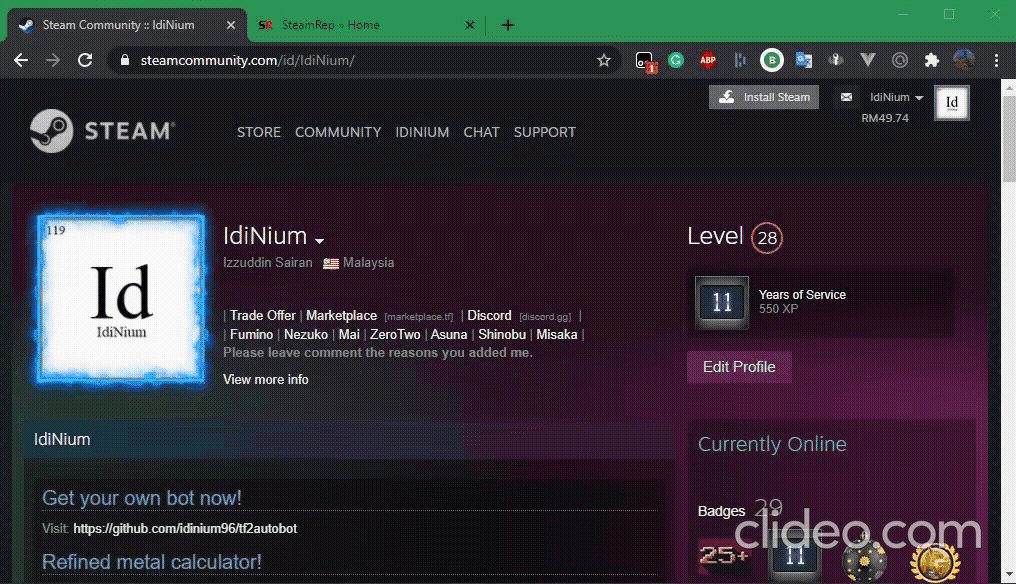The image size is (1016, 584).
Task: Click the RM49.74 wallet balance
Action: [884, 118]
